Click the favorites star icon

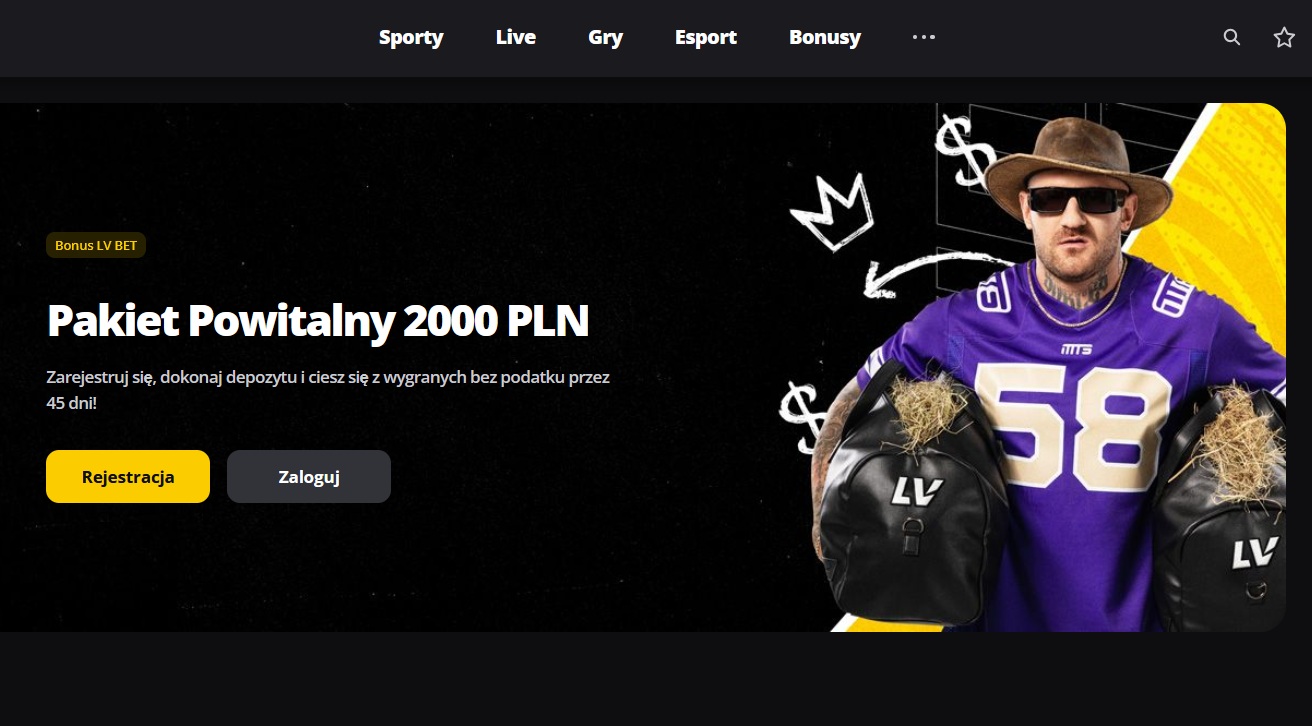pos(1284,37)
